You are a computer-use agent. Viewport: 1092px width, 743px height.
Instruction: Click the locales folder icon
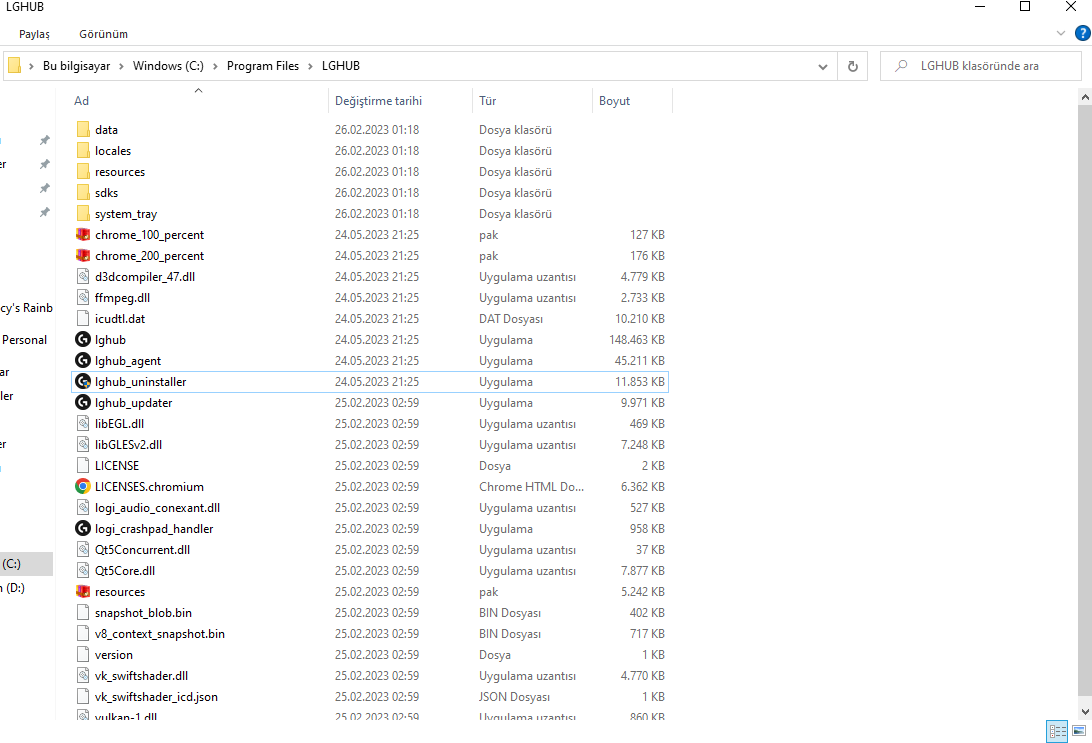pyautogui.click(x=83, y=150)
